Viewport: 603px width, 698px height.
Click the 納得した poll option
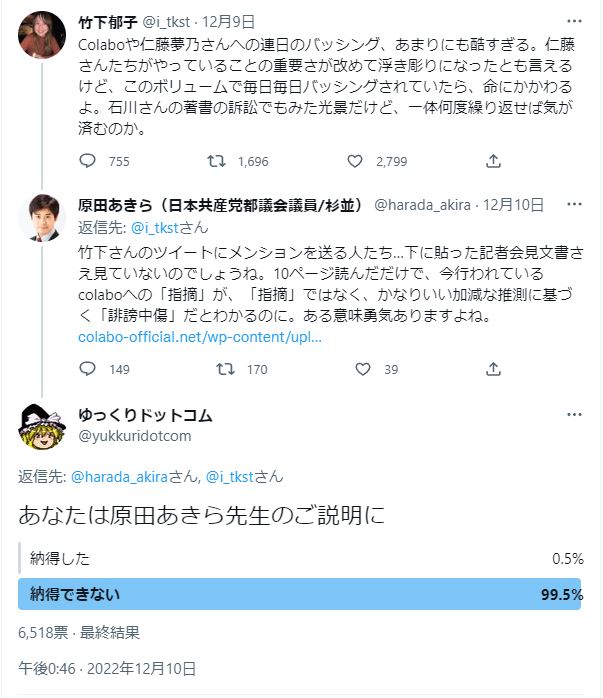click(x=300, y=556)
